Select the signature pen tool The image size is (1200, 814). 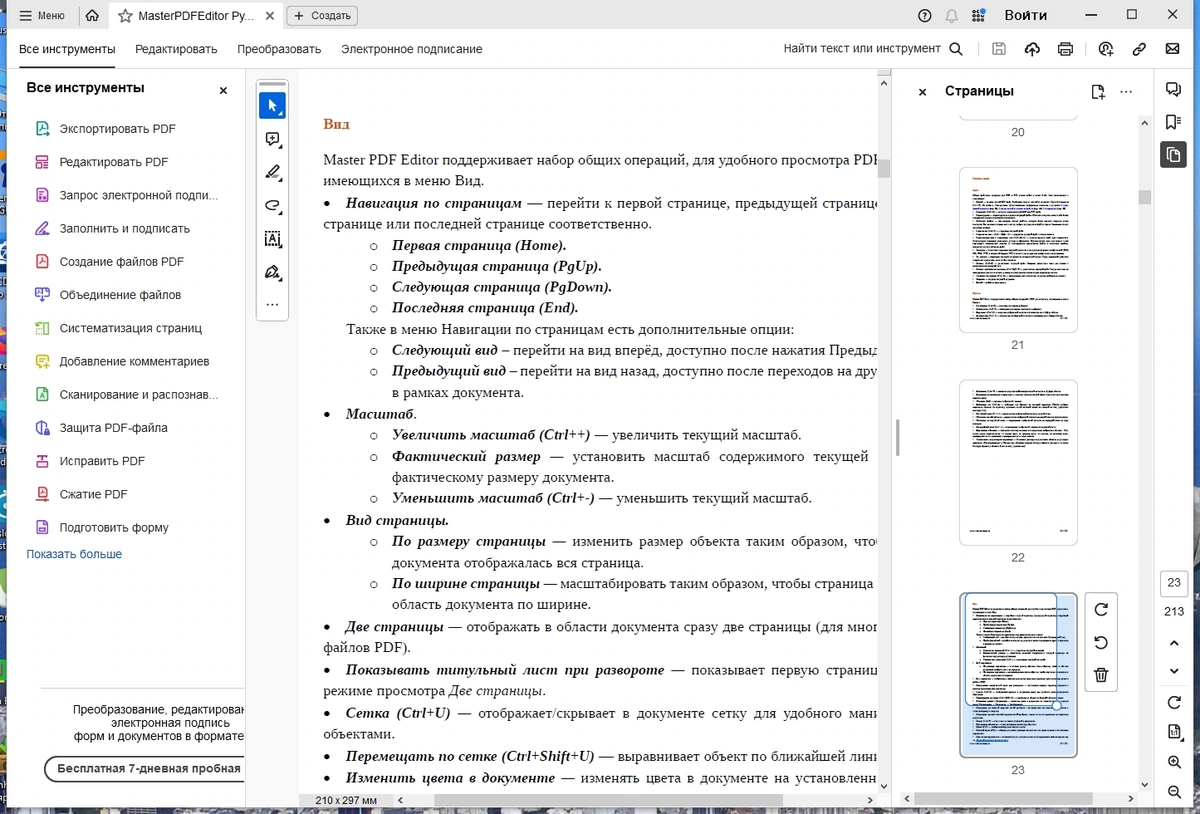[x=272, y=272]
